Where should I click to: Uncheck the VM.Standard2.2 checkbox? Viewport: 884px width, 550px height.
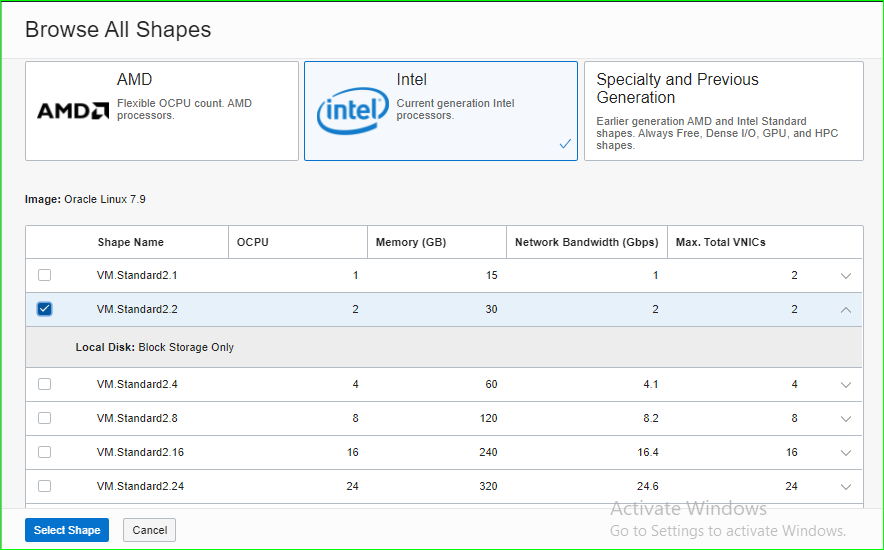pos(44,309)
